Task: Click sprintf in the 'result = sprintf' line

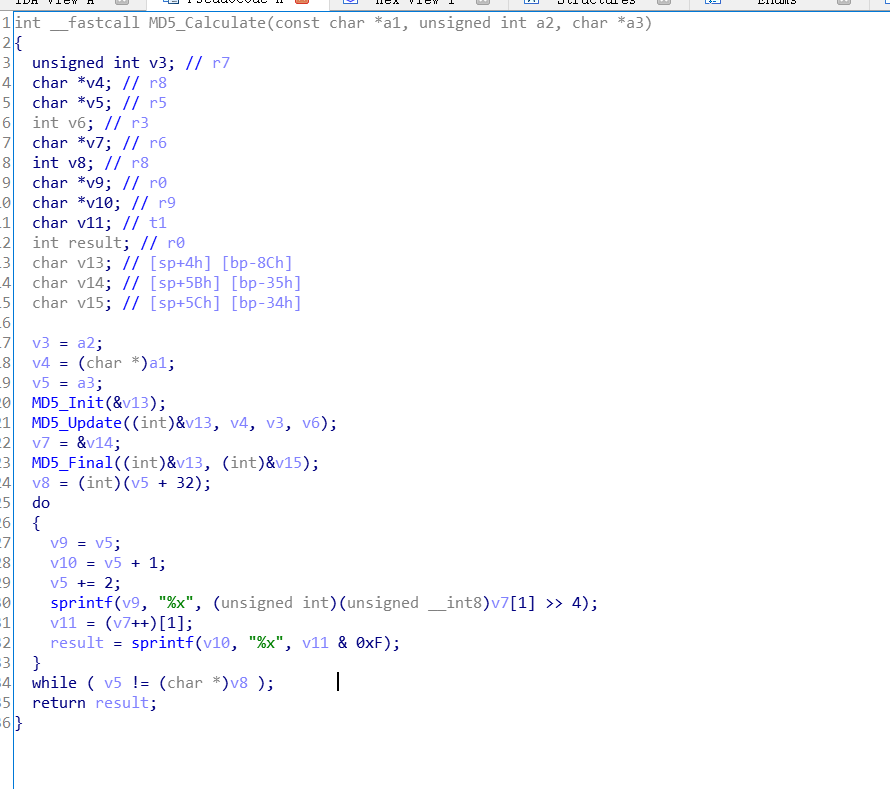Action: tap(163, 643)
